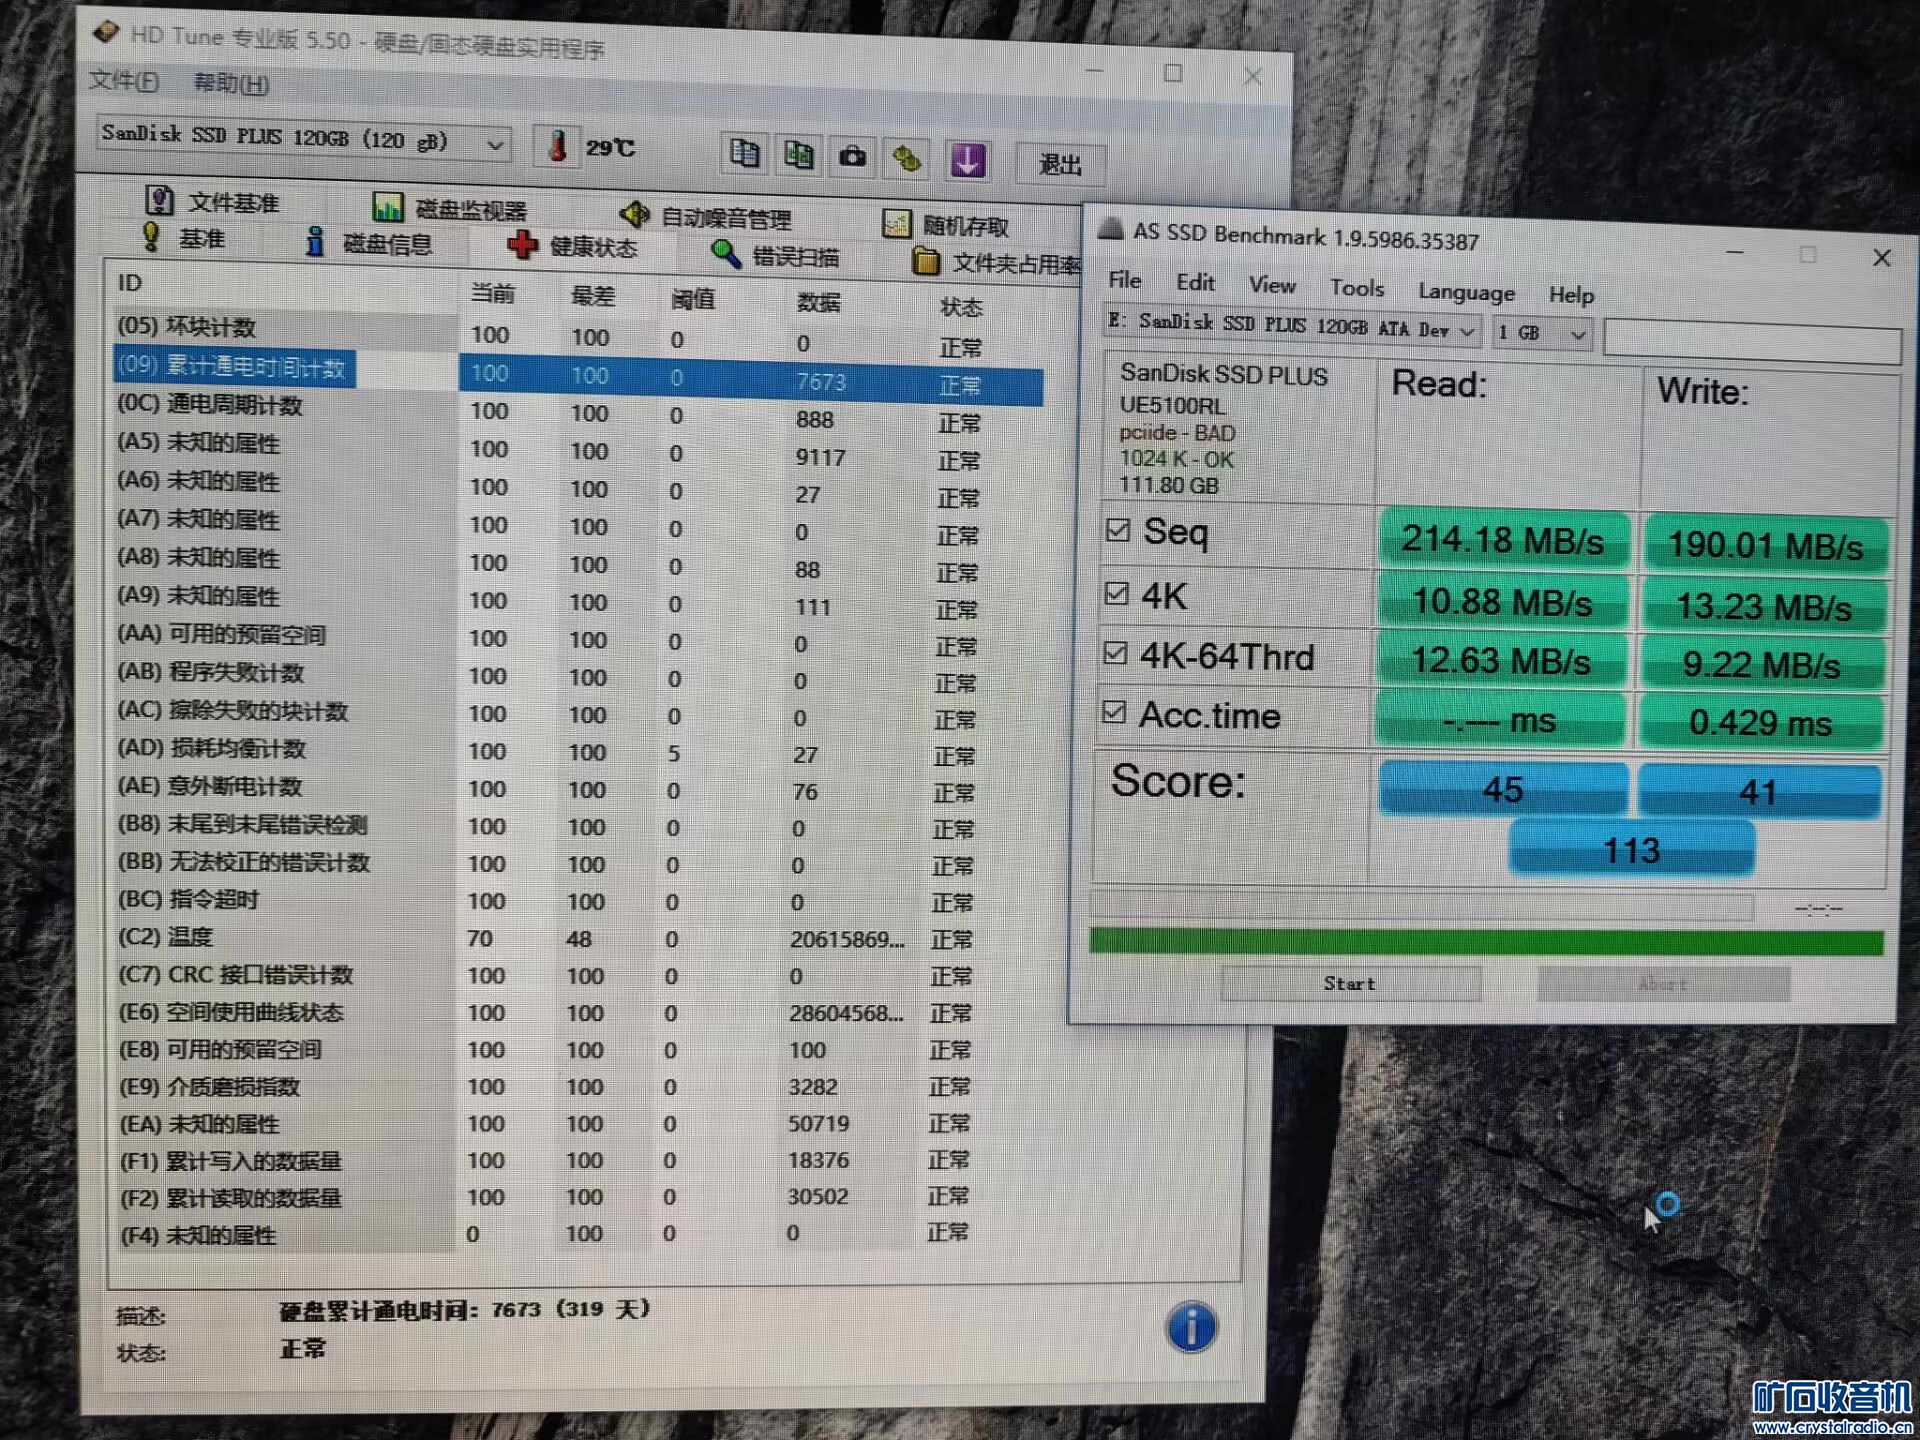Expand the 1 GB test size dropdown
Screen dimensions: 1920x1440
click(x=1577, y=334)
